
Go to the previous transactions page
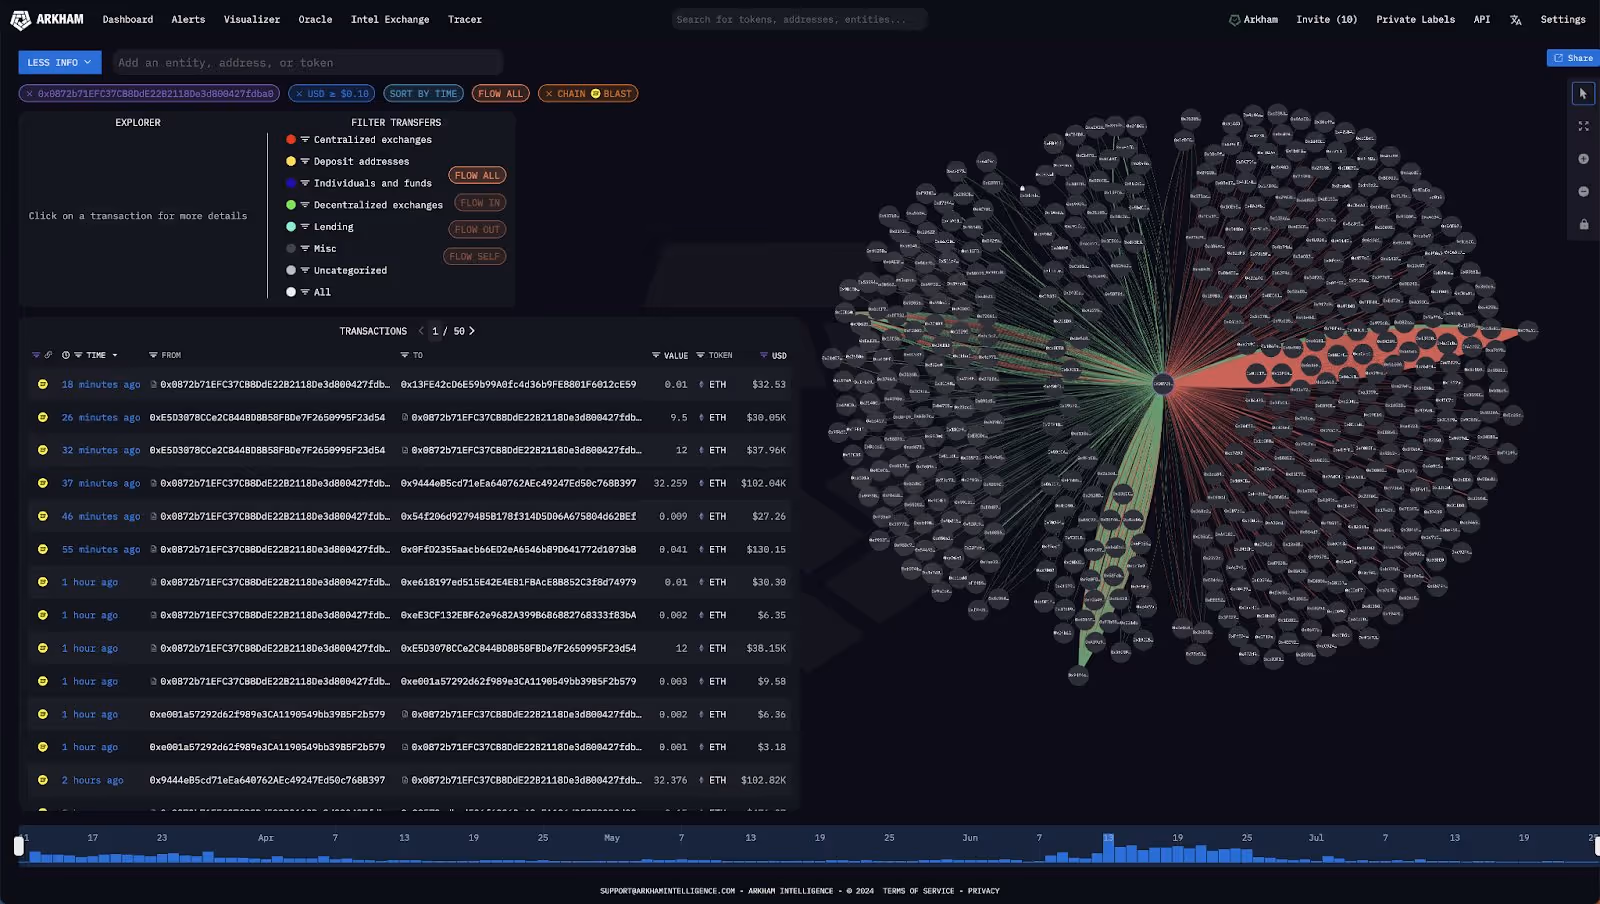point(421,331)
